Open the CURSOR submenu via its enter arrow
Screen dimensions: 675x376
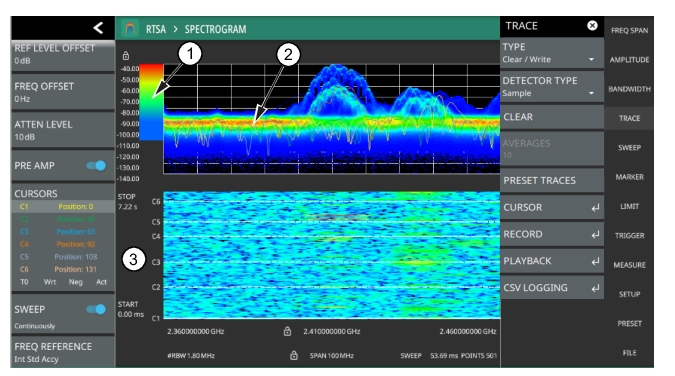pyautogui.click(x=595, y=208)
